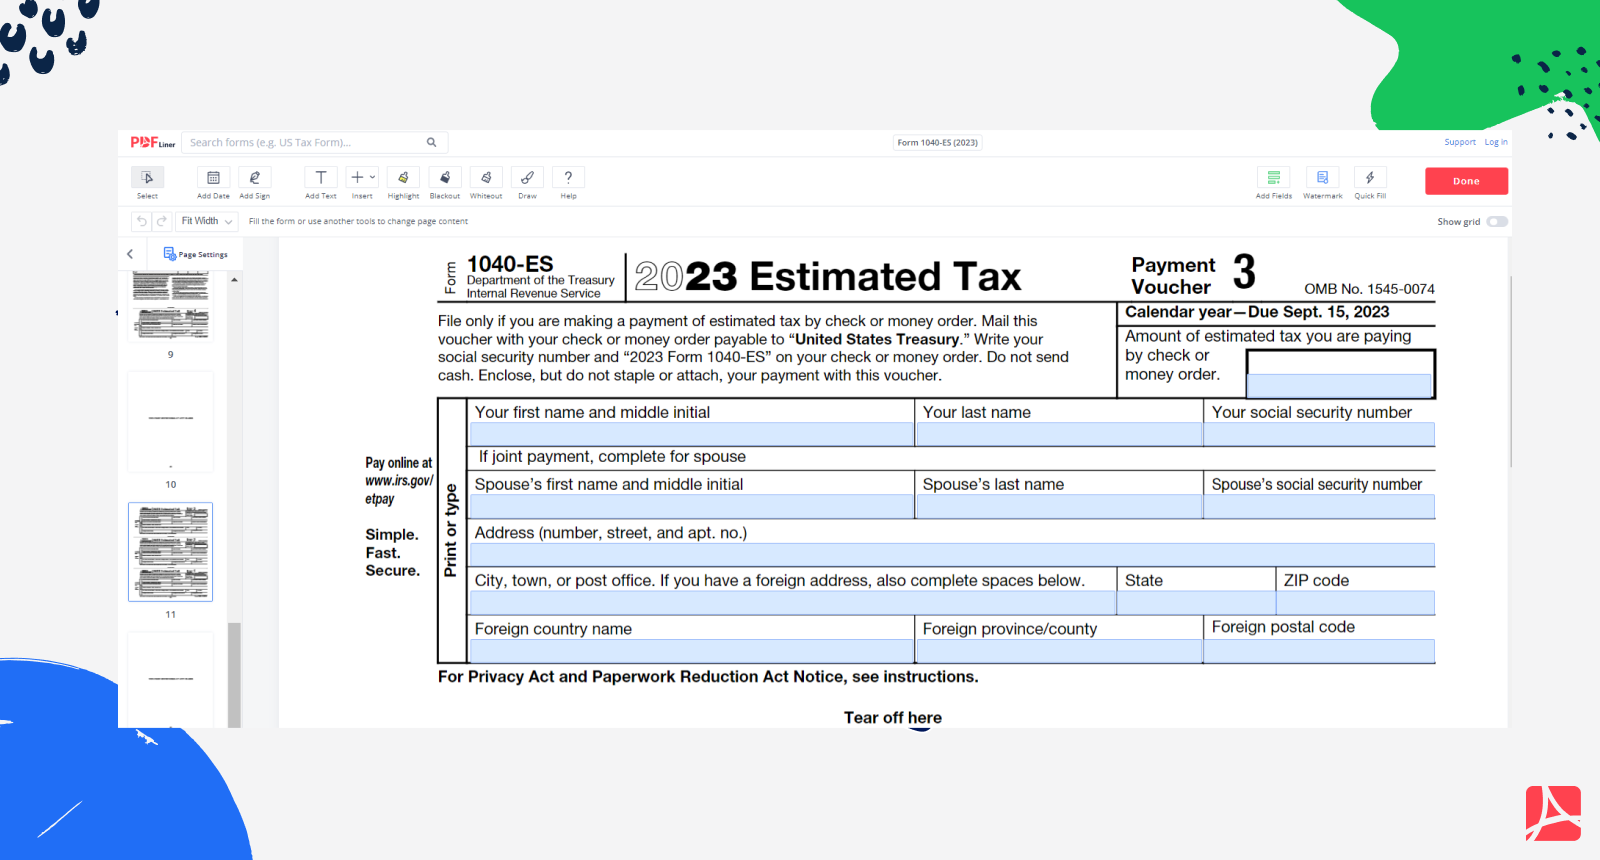1600x860 pixels.
Task: Open the Fit Width zoom dropdown
Action: point(207,221)
